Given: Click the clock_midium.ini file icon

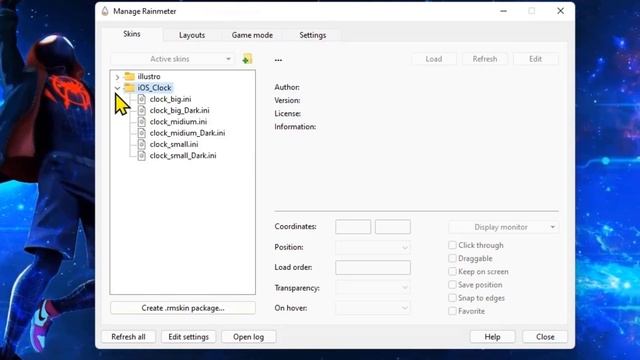Looking at the screenshot, I should click(x=142, y=122).
